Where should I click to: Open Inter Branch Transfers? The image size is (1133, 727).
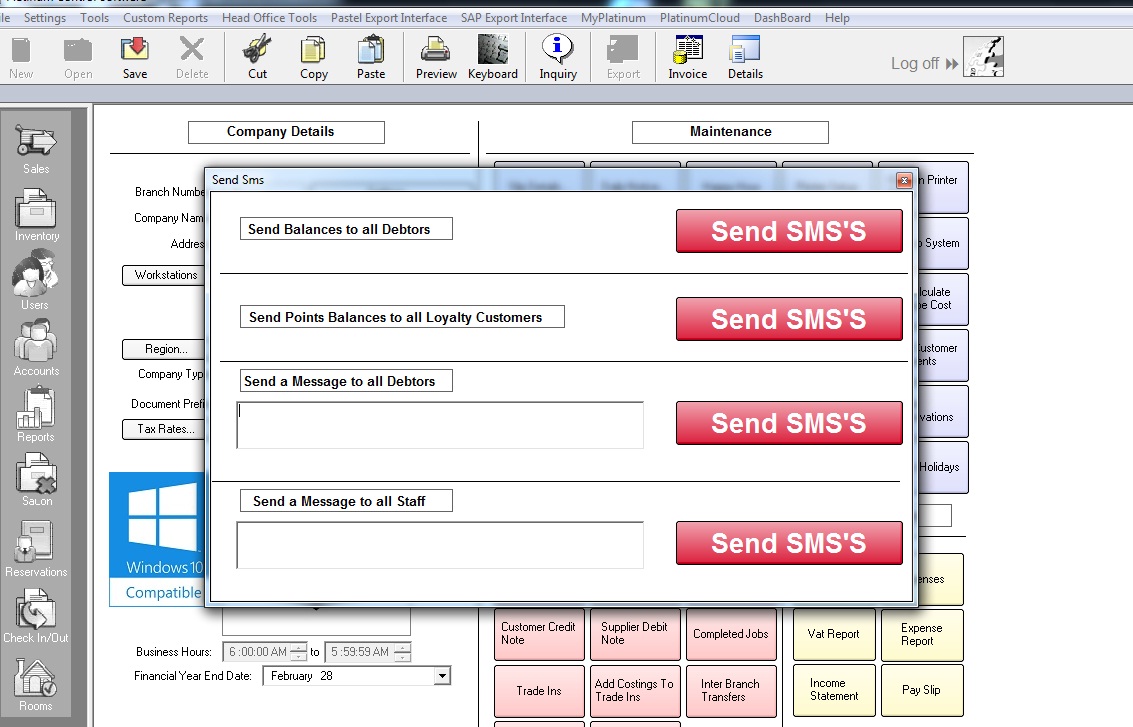click(731, 691)
